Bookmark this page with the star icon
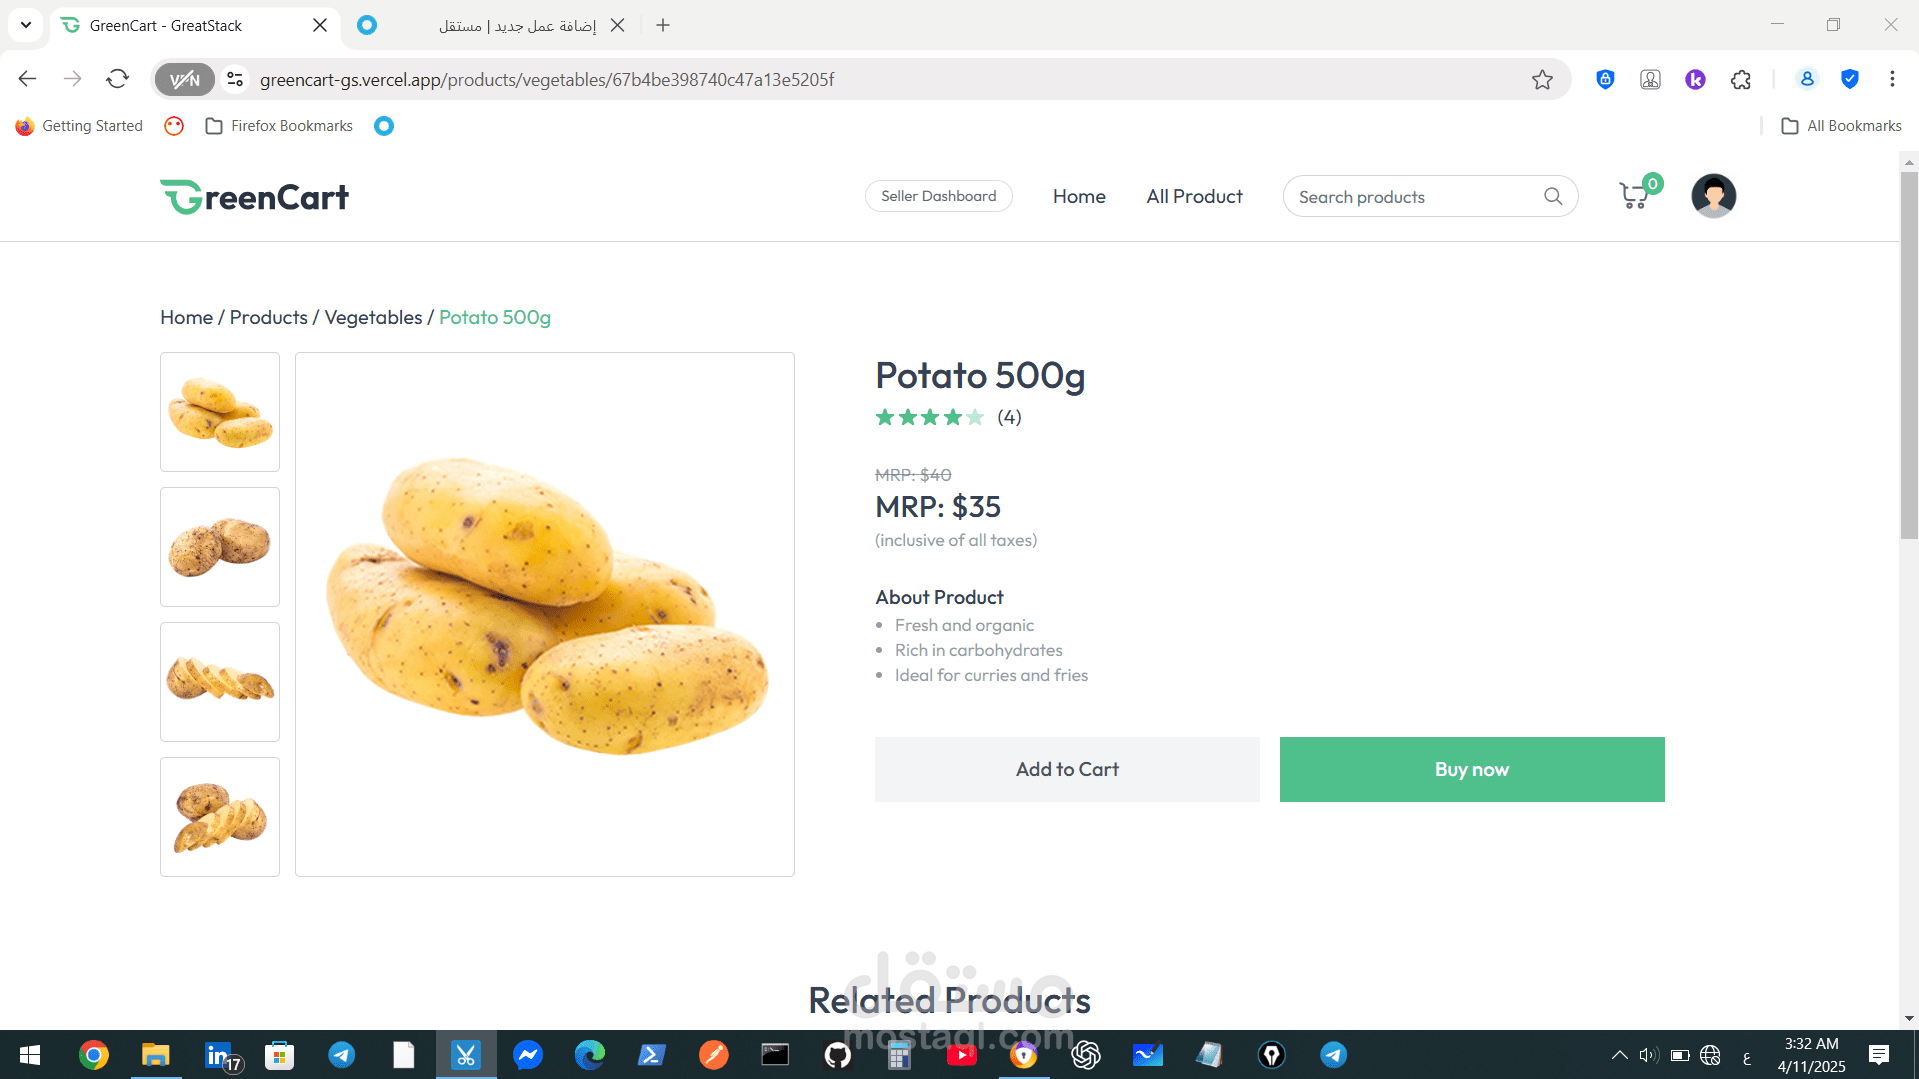Screen dimensions: 1919x1079 point(1542,80)
